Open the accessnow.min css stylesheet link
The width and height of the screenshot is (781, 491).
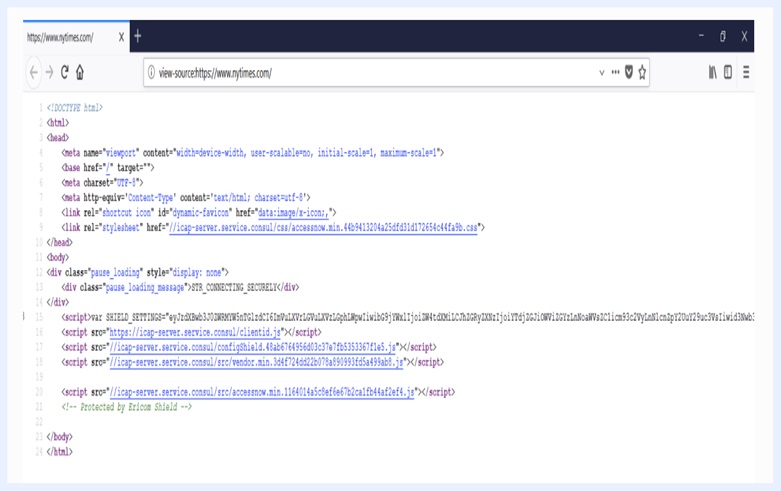click(x=323, y=228)
